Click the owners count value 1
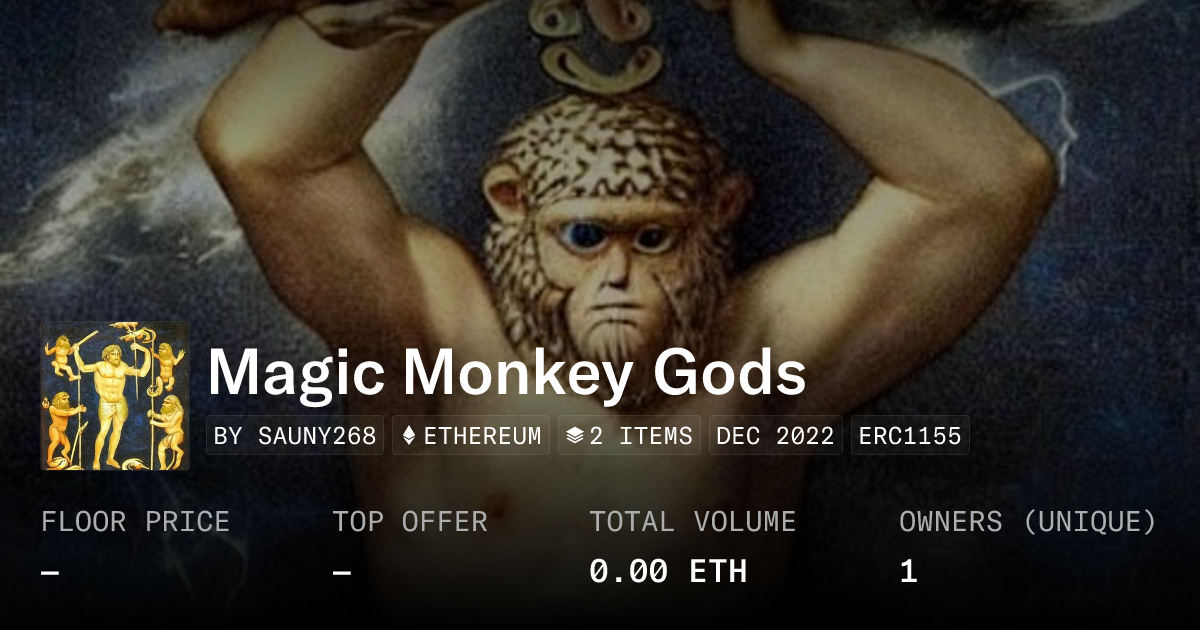1200x630 pixels. pos(908,571)
